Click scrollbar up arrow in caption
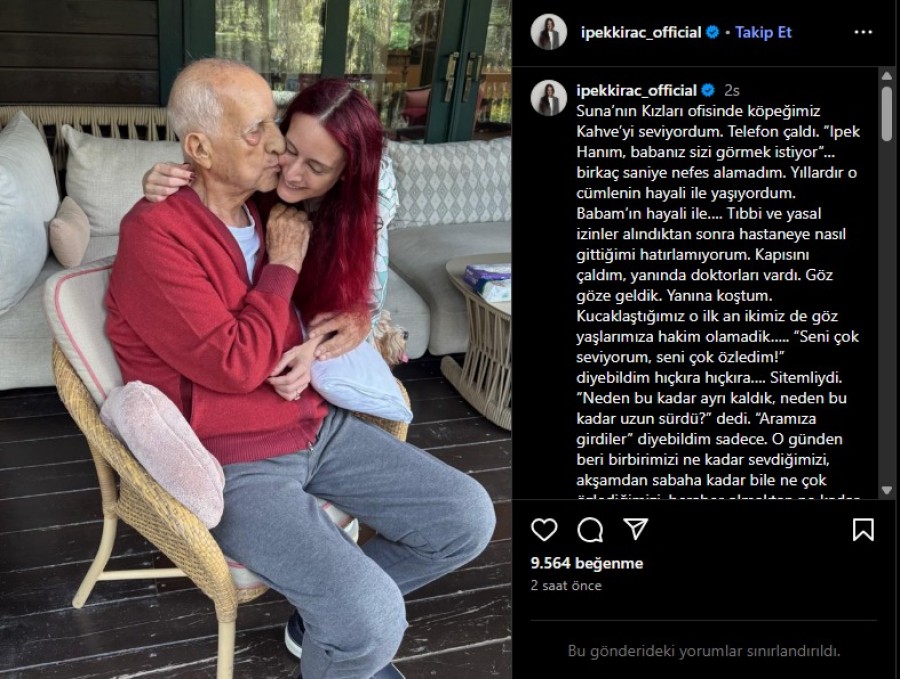This screenshot has height=679, width=900. tap(886, 77)
